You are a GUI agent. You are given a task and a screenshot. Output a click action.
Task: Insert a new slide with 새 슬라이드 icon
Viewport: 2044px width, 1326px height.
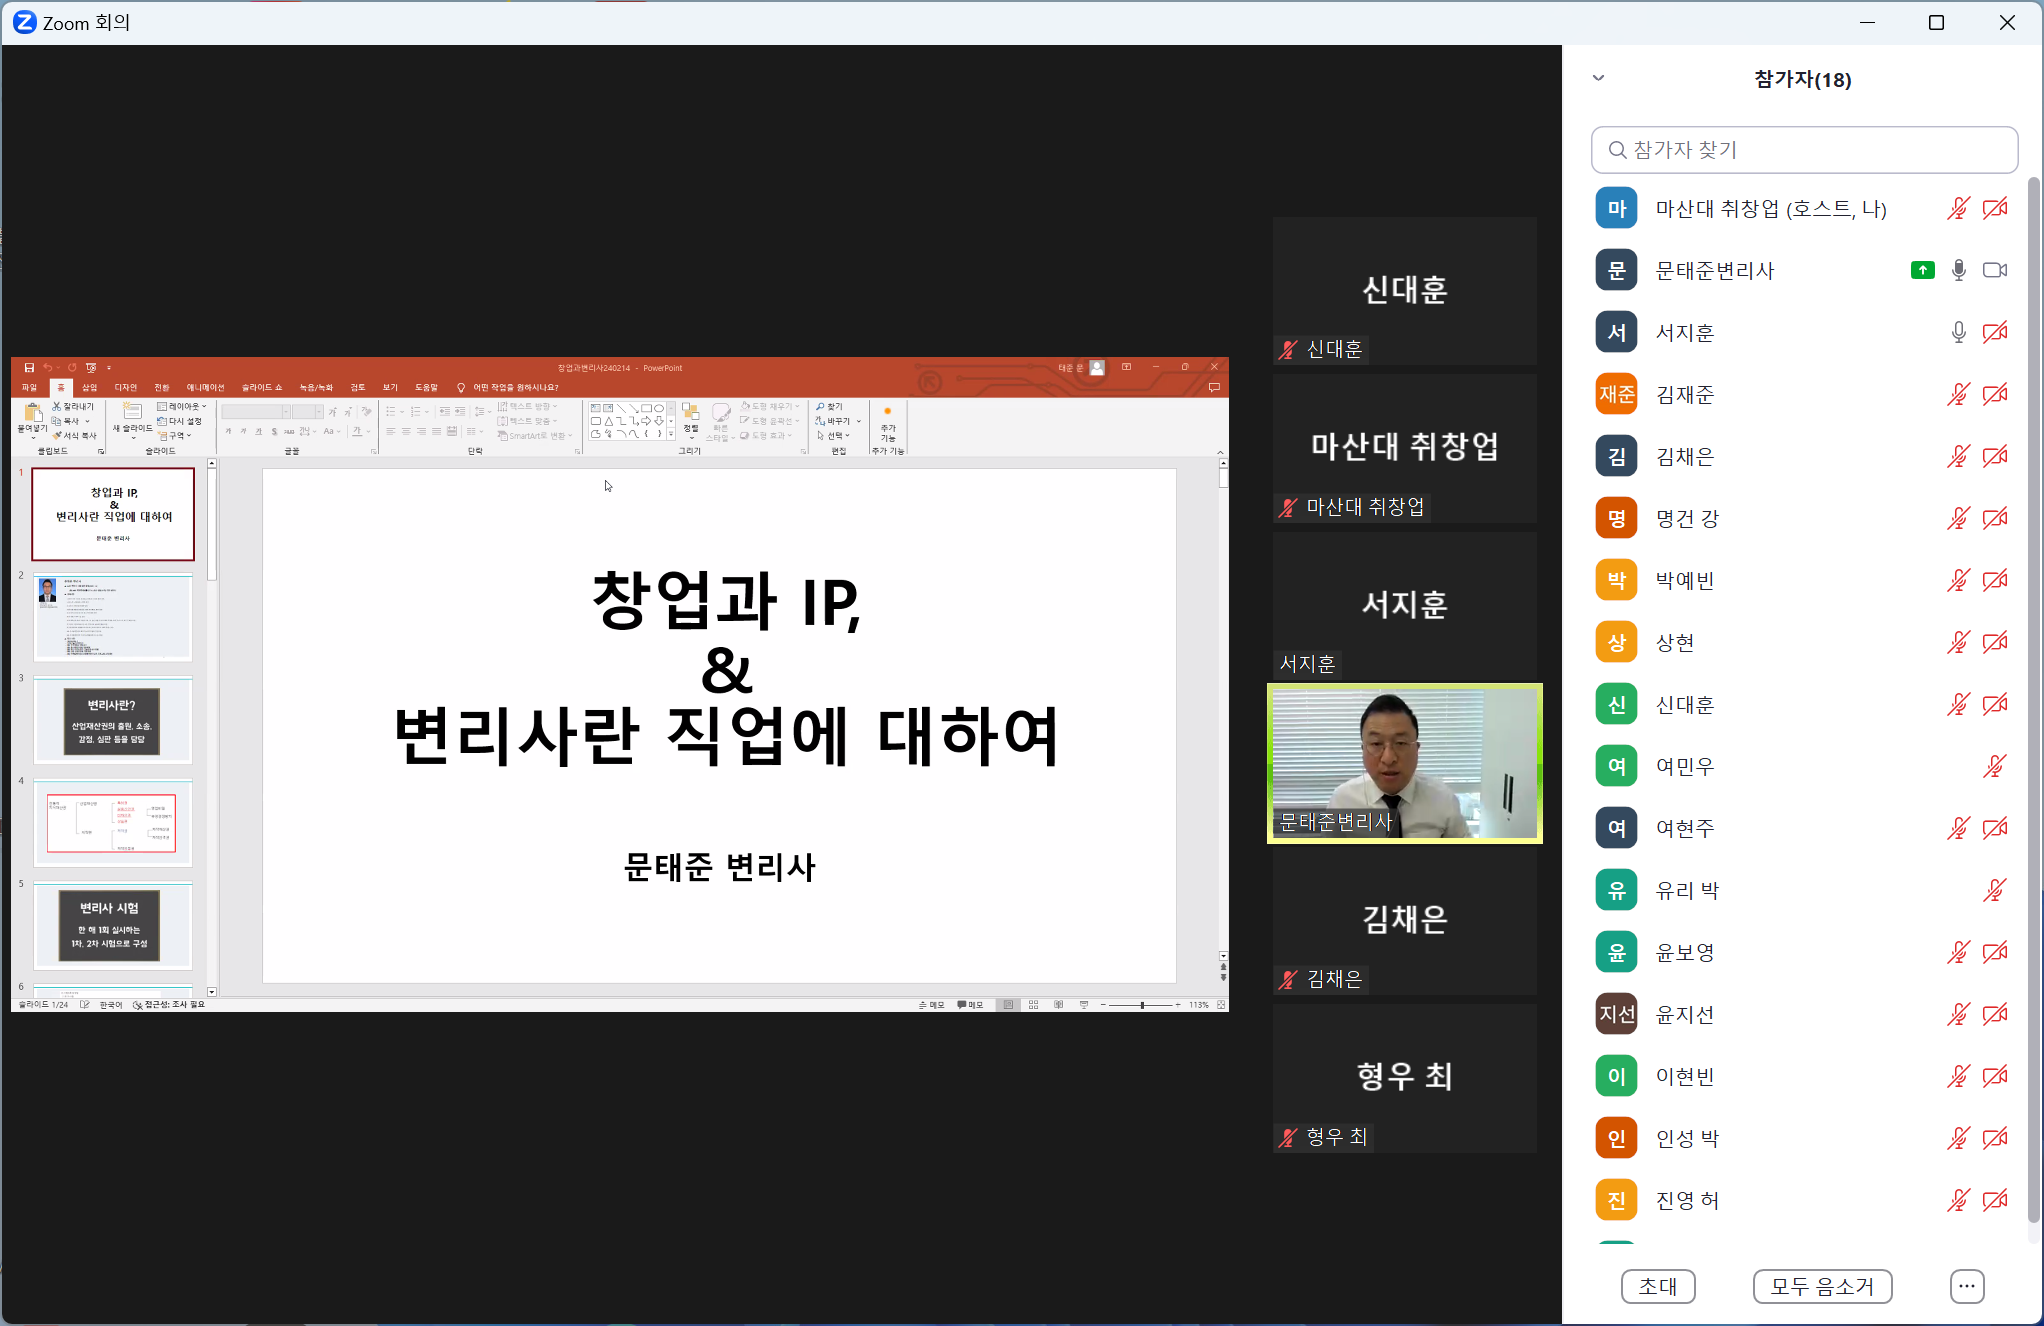click(x=130, y=413)
